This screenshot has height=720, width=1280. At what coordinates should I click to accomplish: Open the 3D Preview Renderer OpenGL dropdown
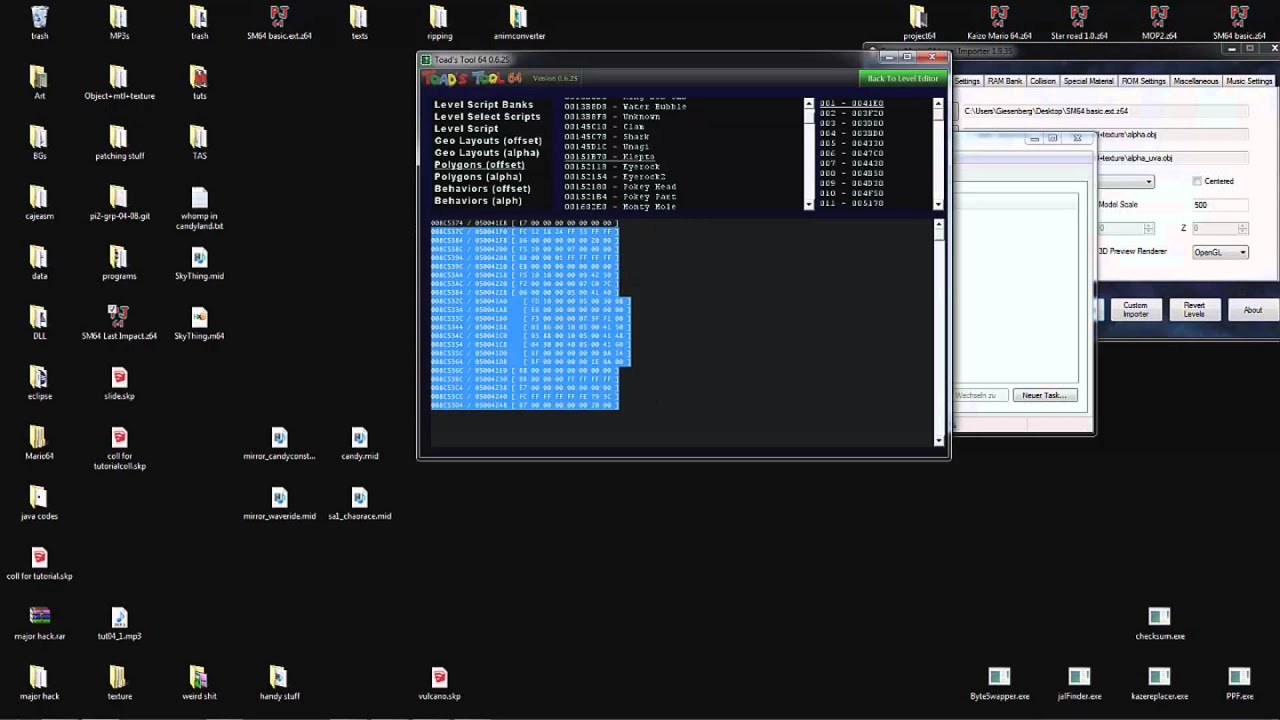click(1220, 252)
